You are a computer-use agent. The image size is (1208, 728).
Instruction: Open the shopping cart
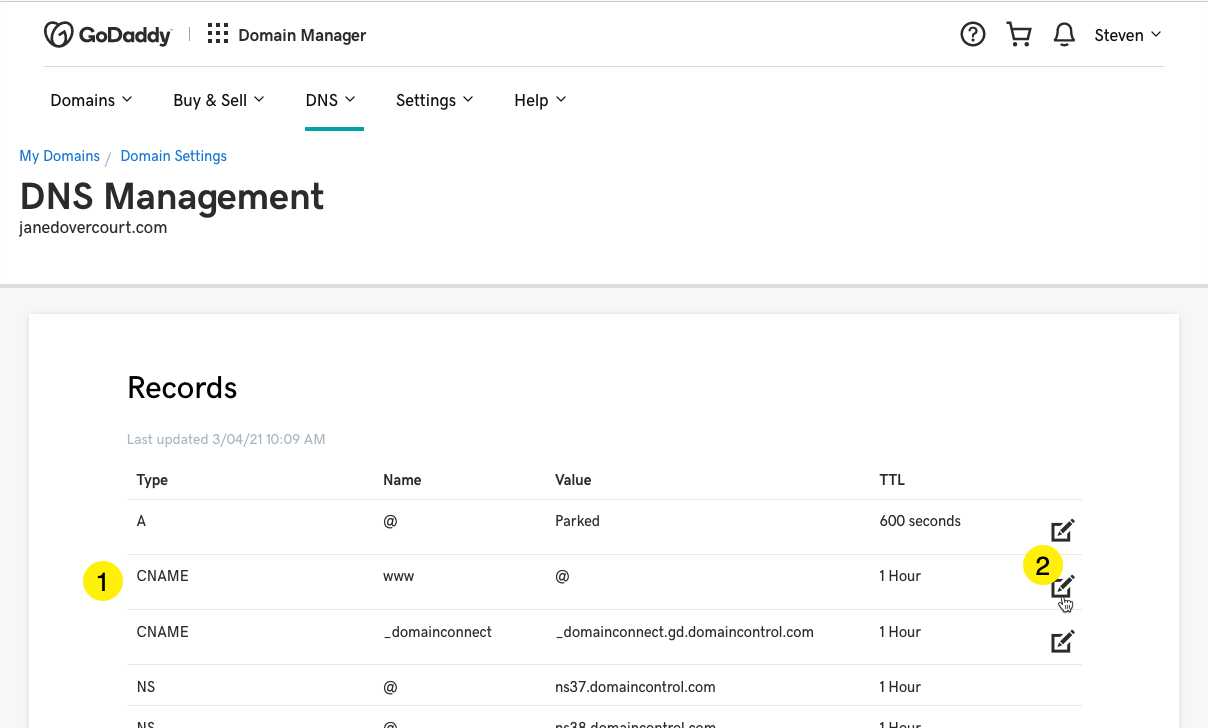(x=1019, y=35)
